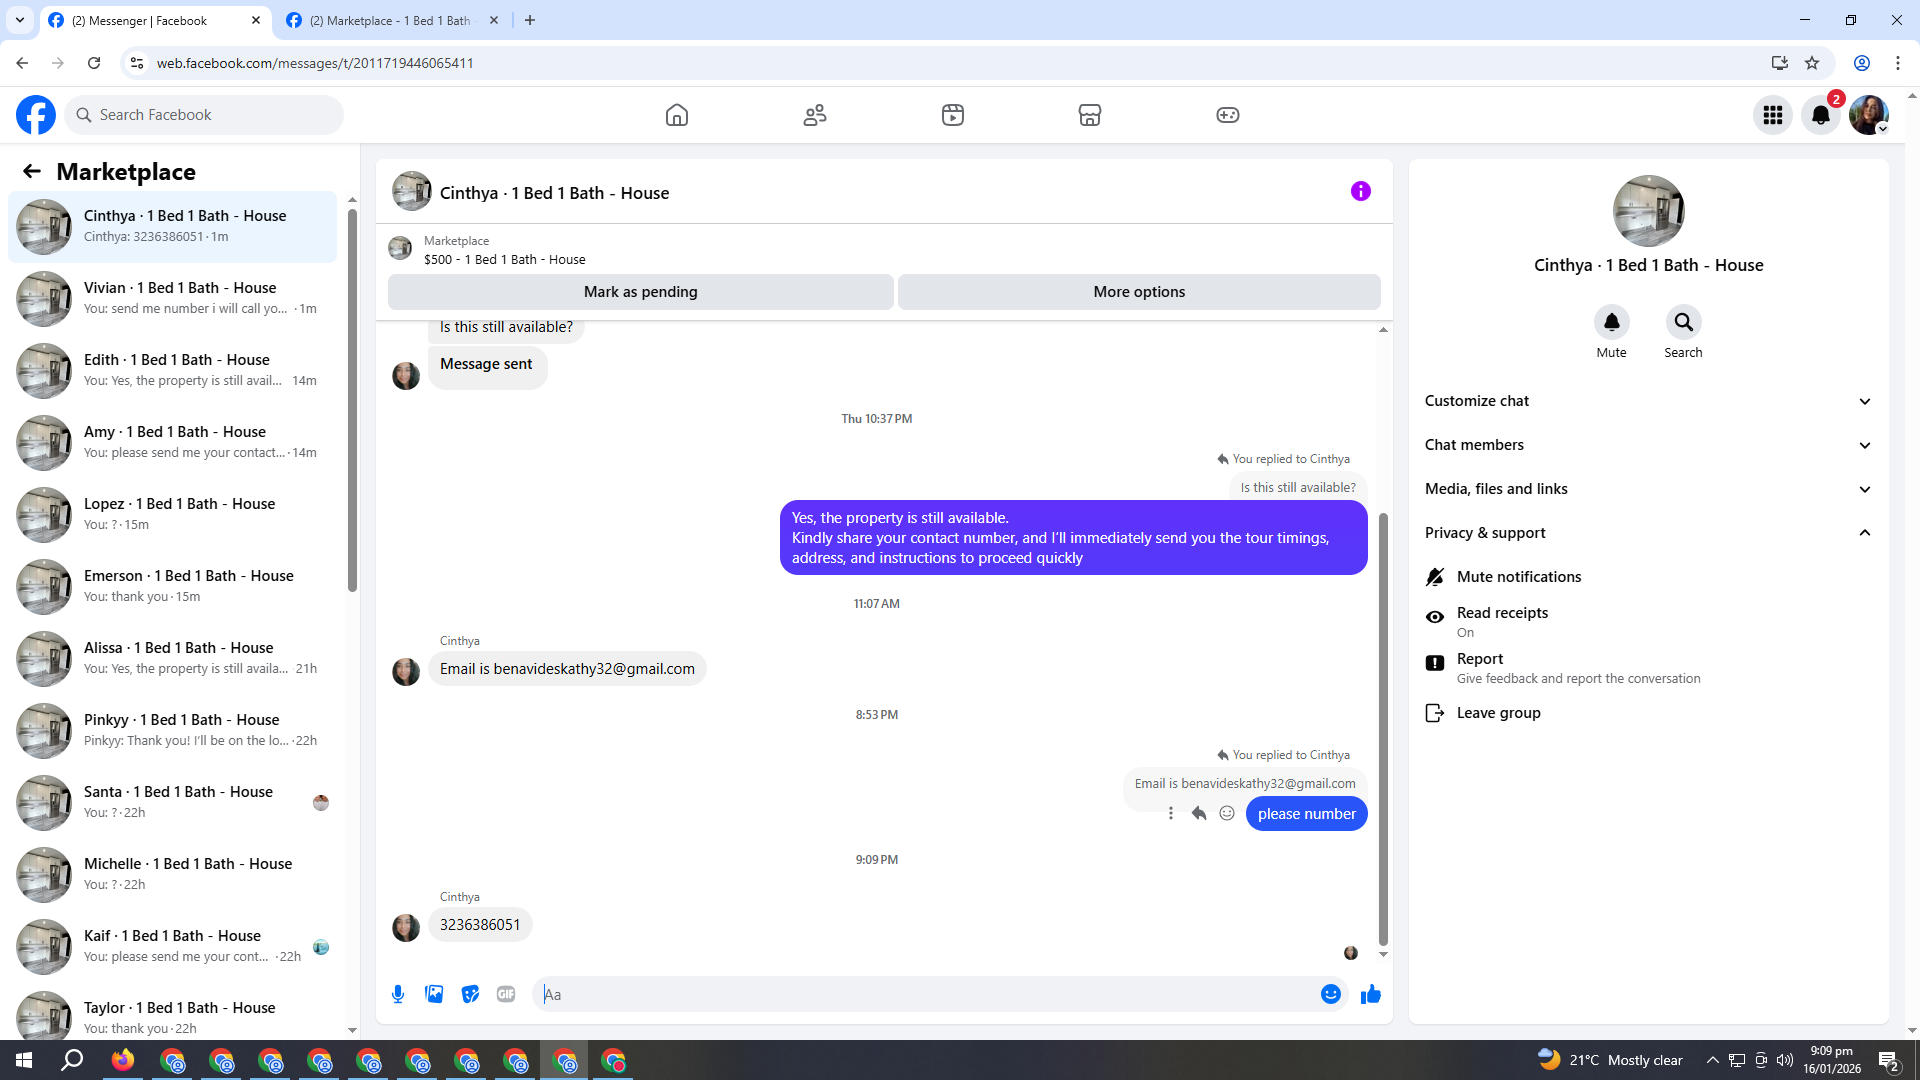This screenshot has height=1080, width=1920.
Task: Expand the Chat members section
Action: pos(1647,445)
